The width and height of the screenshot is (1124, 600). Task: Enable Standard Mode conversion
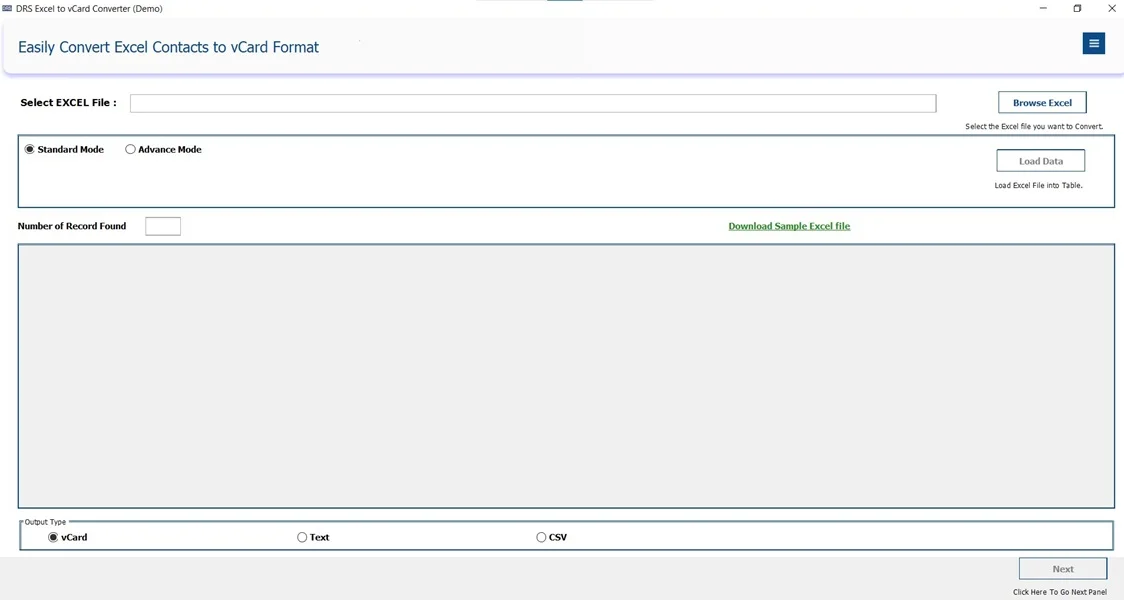[x=28, y=149]
